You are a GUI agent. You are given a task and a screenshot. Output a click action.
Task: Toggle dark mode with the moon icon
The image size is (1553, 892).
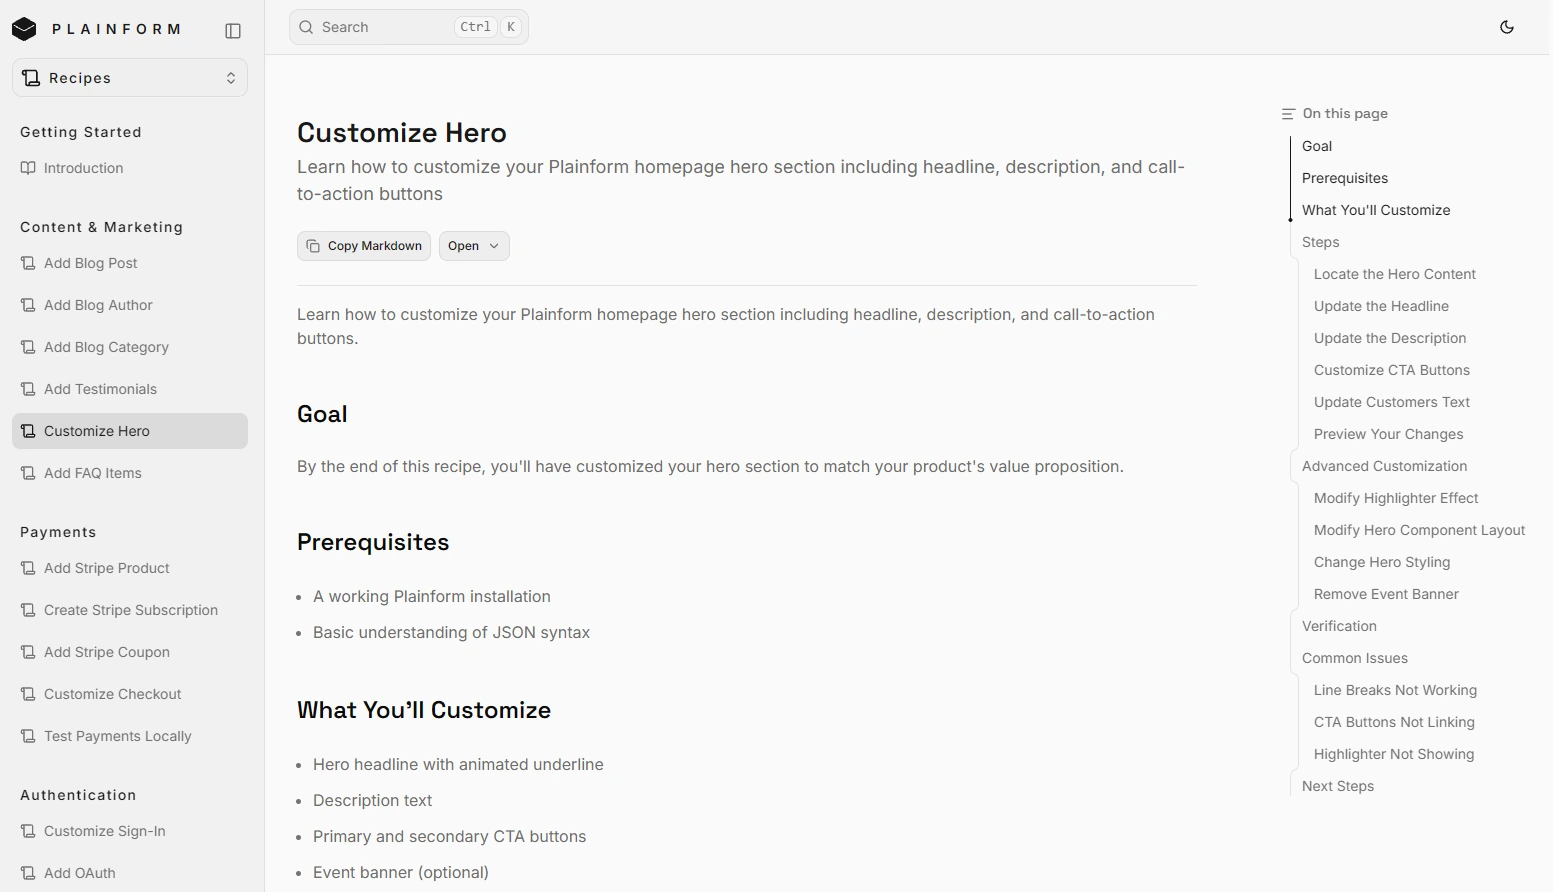[1507, 27]
